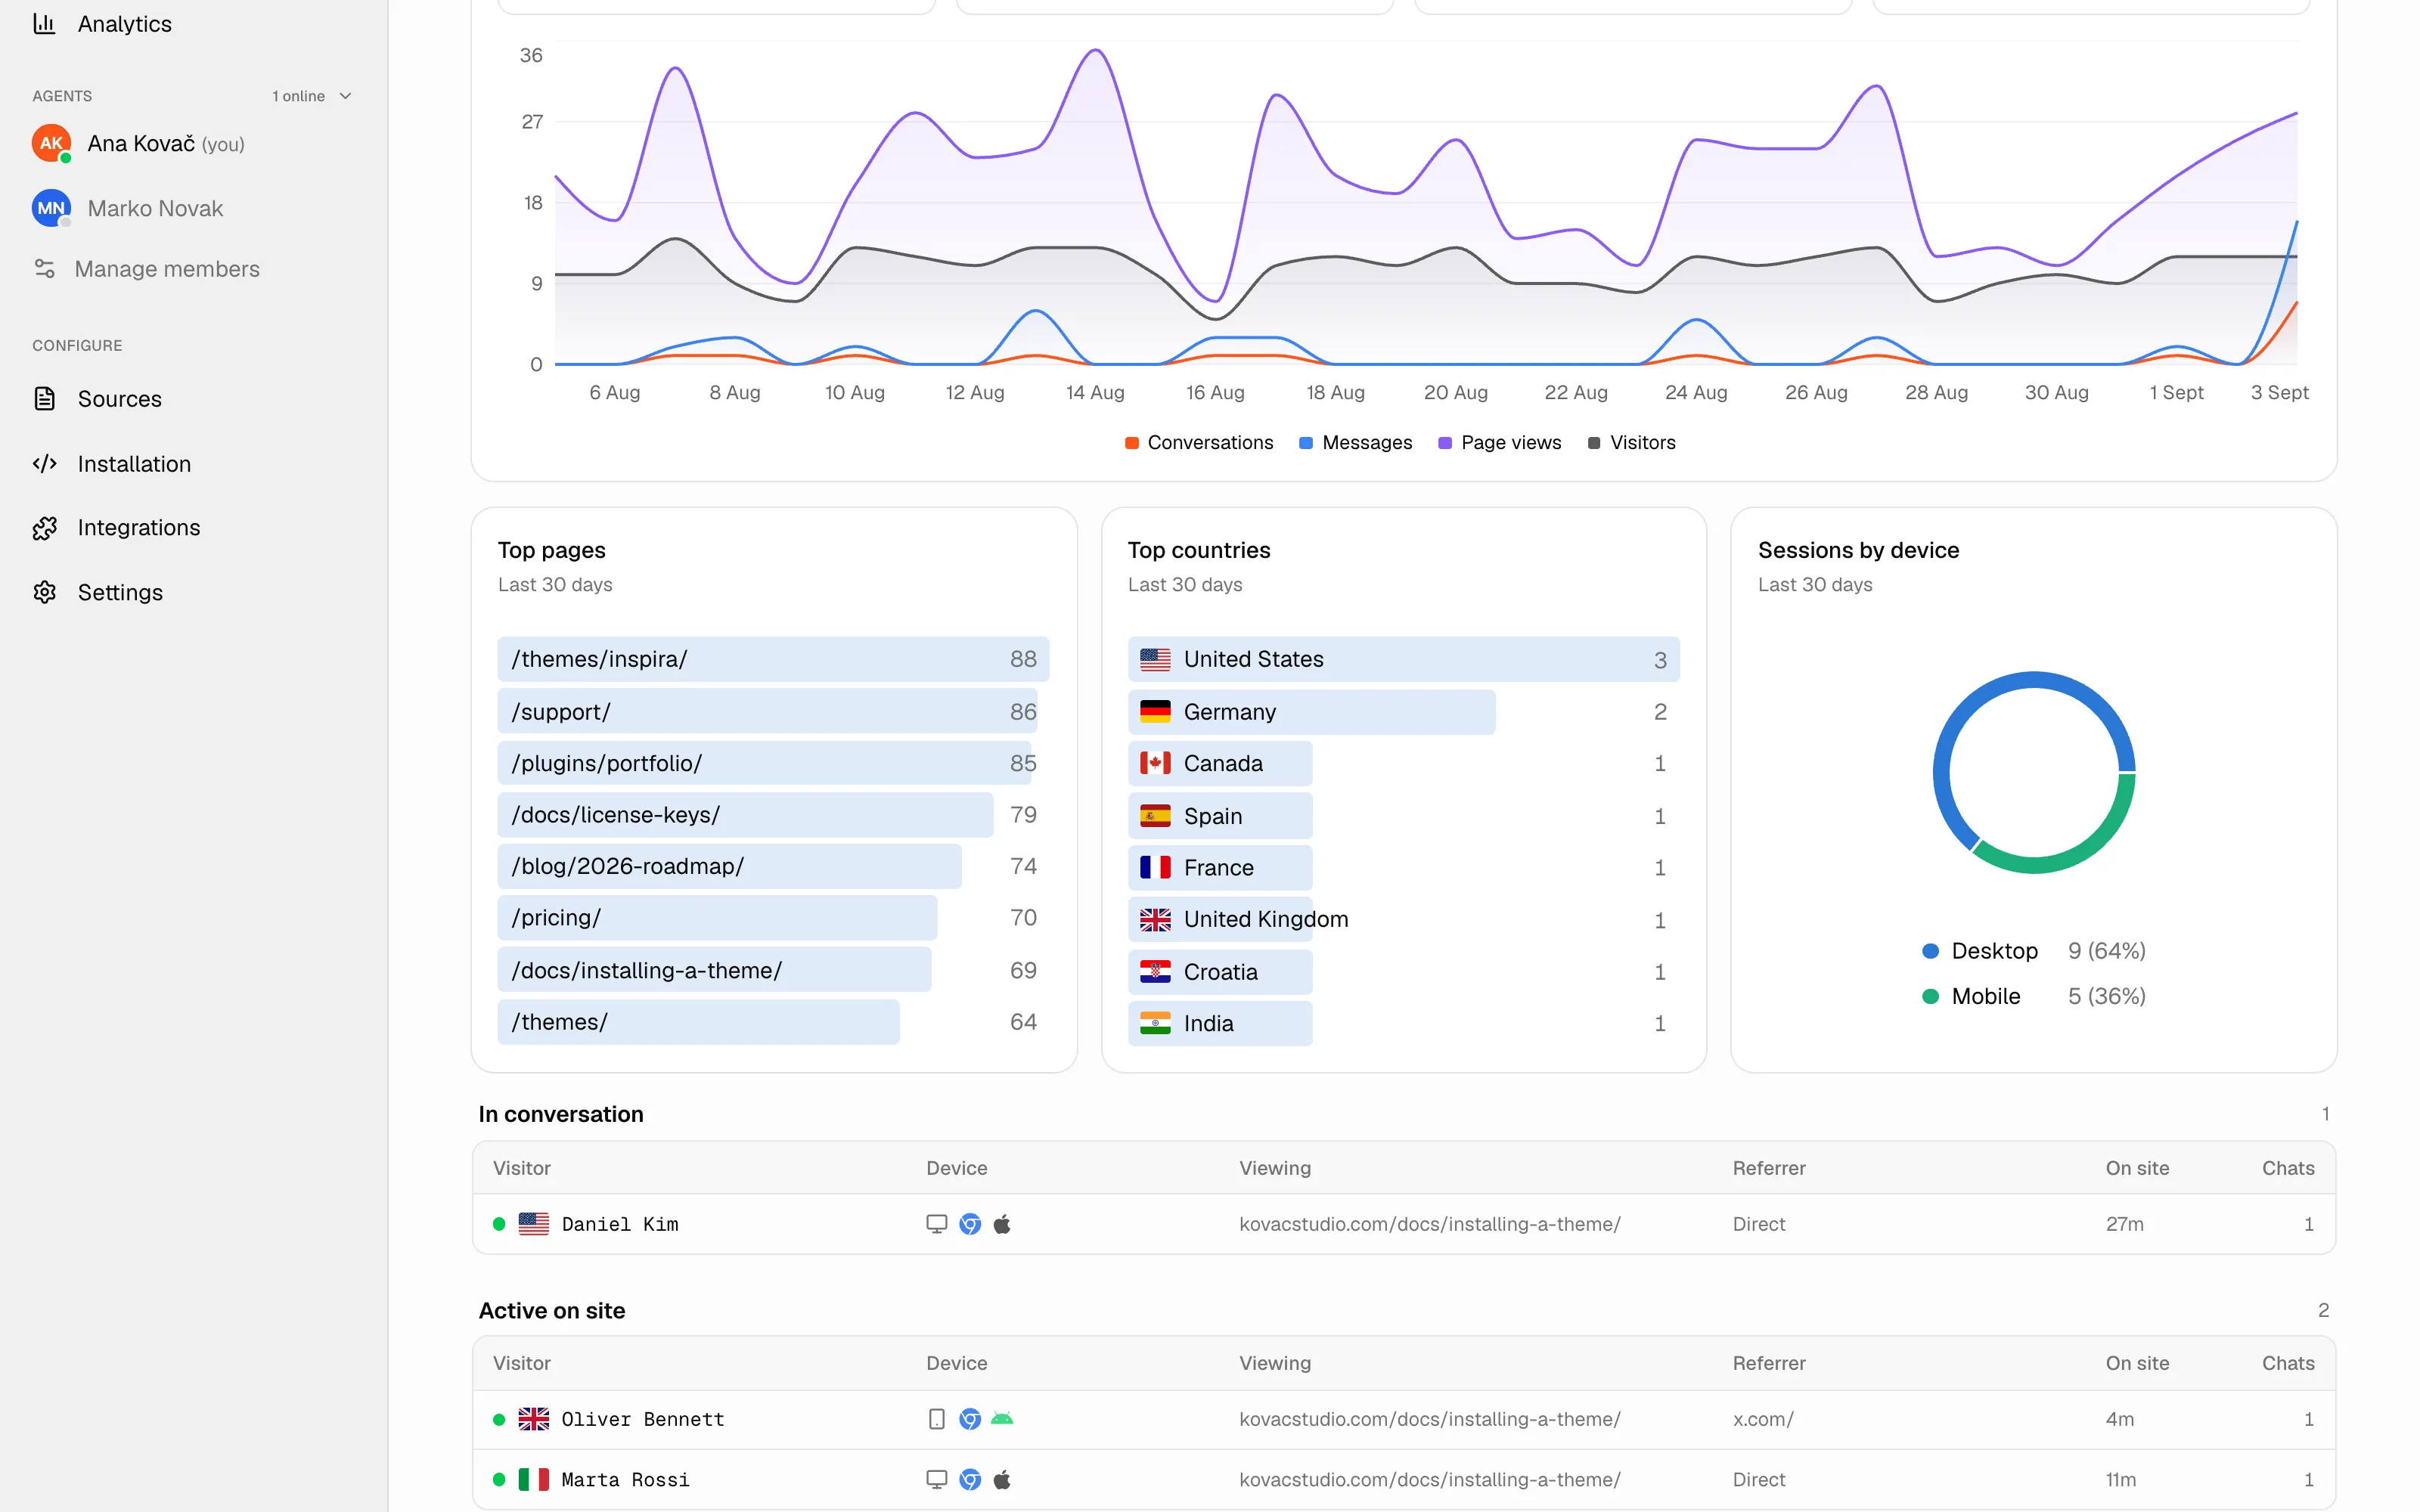This screenshot has width=2420, height=1512.
Task: Click the Viewing header in In conversation table
Action: pos(1275,1168)
